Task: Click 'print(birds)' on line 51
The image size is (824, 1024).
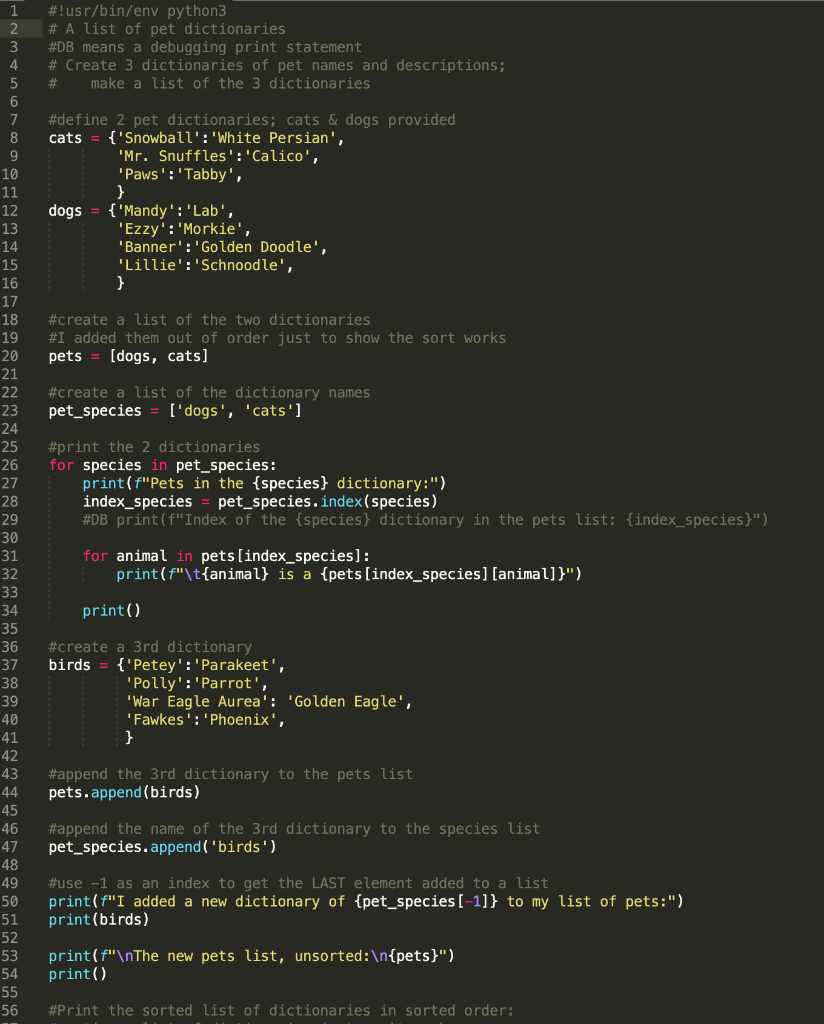Action: coord(99,920)
